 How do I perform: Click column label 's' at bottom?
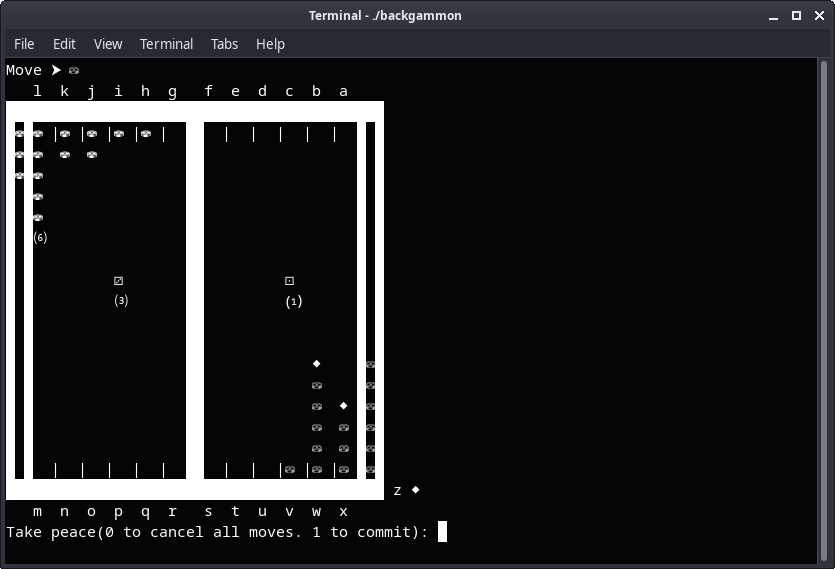208,512
